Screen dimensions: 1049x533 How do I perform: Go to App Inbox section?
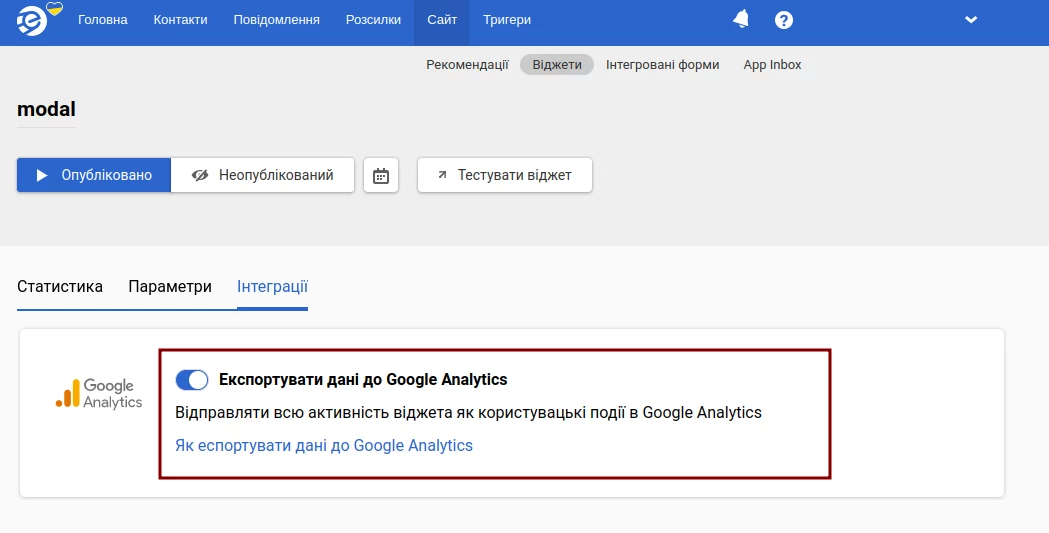click(x=772, y=65)
